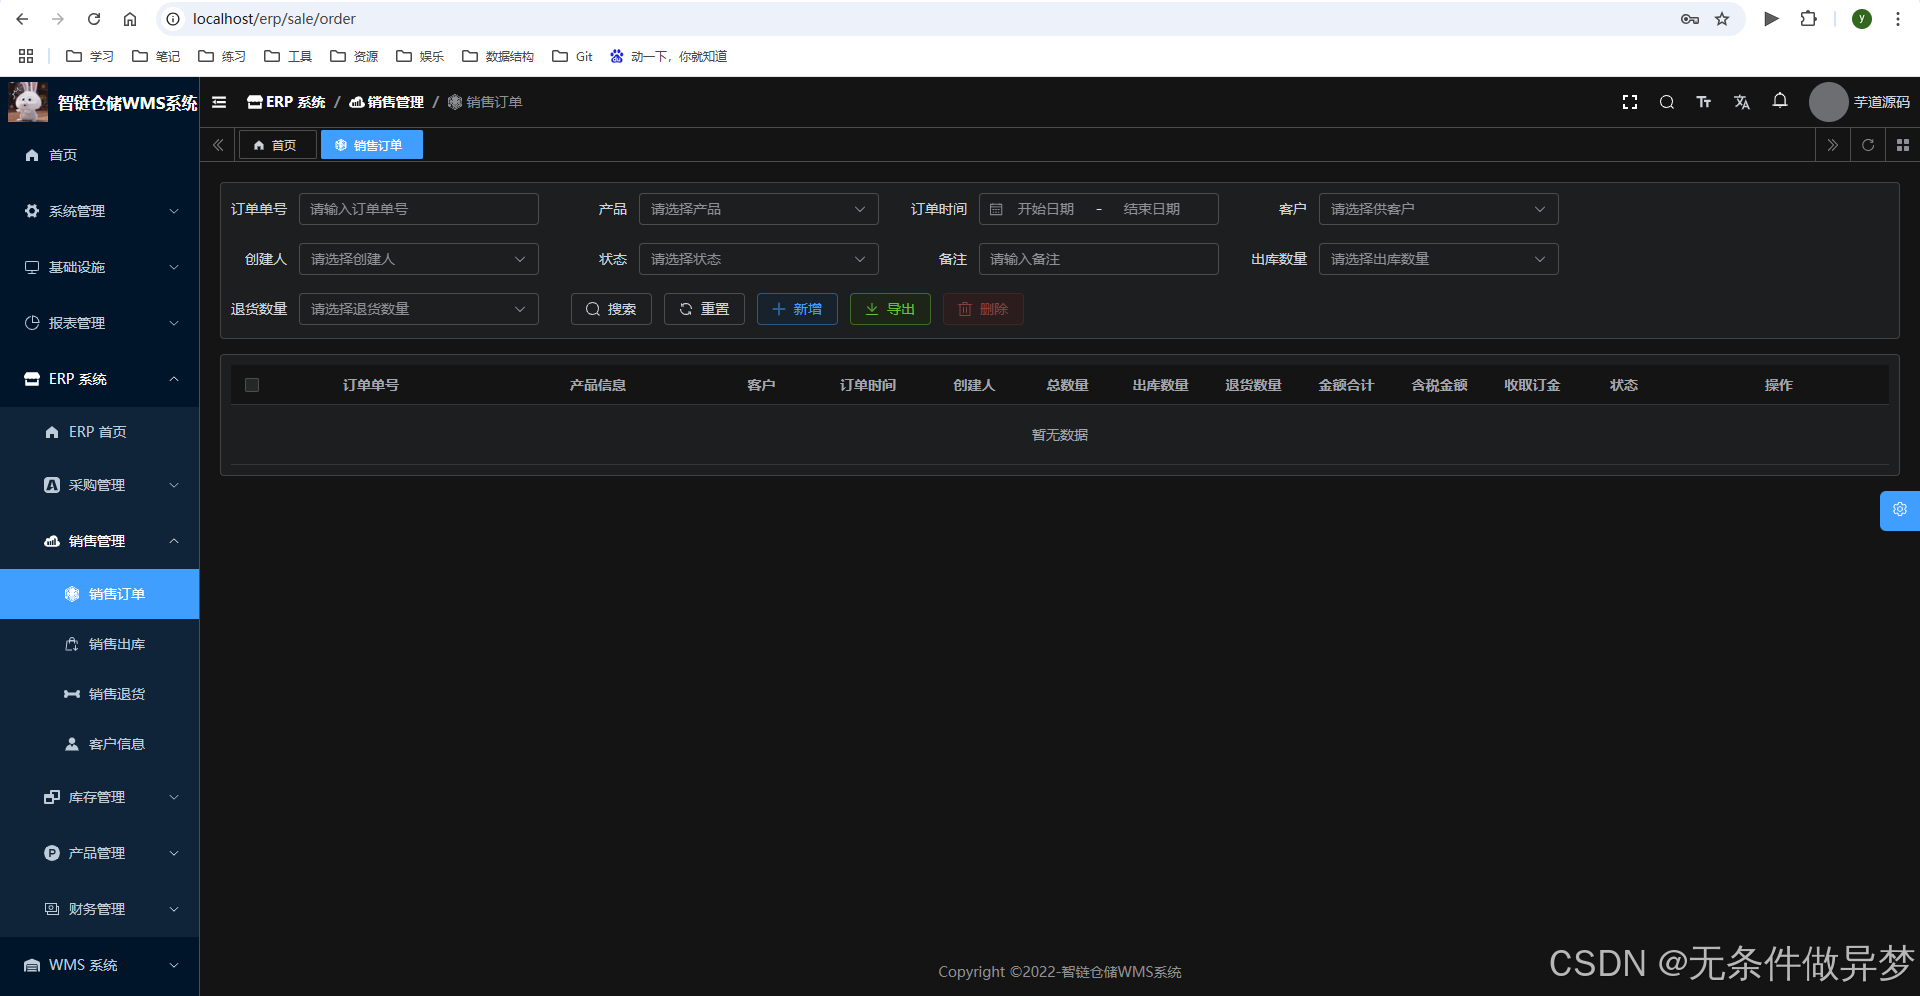The width and height of the screenshot is (1920, 996).
Task: Open browser apps grid icon
Action: 26,56
